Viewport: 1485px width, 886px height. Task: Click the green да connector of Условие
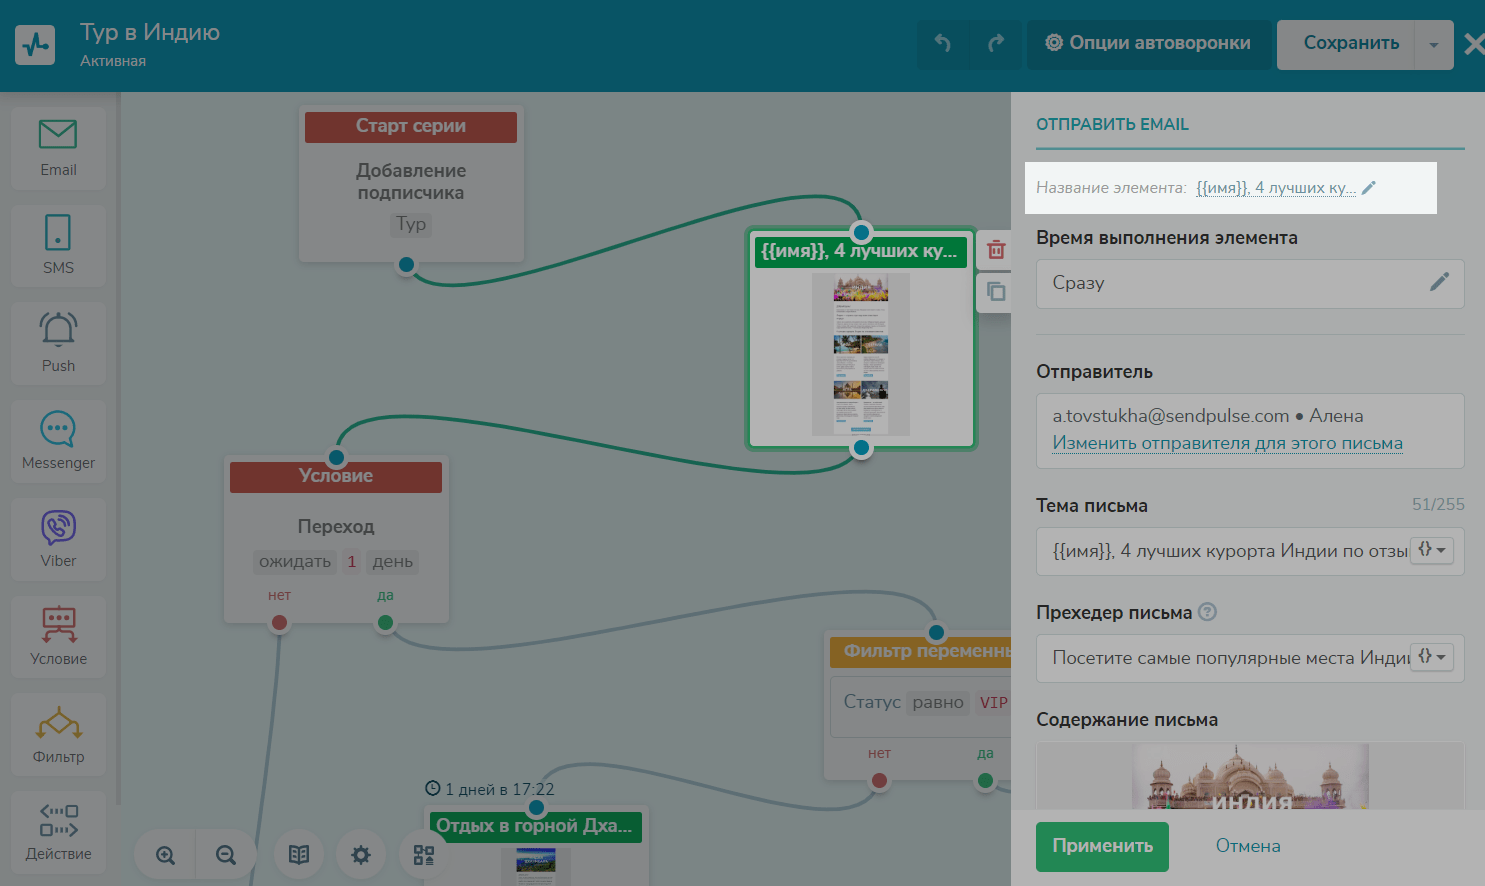click(x=385, y=623)
